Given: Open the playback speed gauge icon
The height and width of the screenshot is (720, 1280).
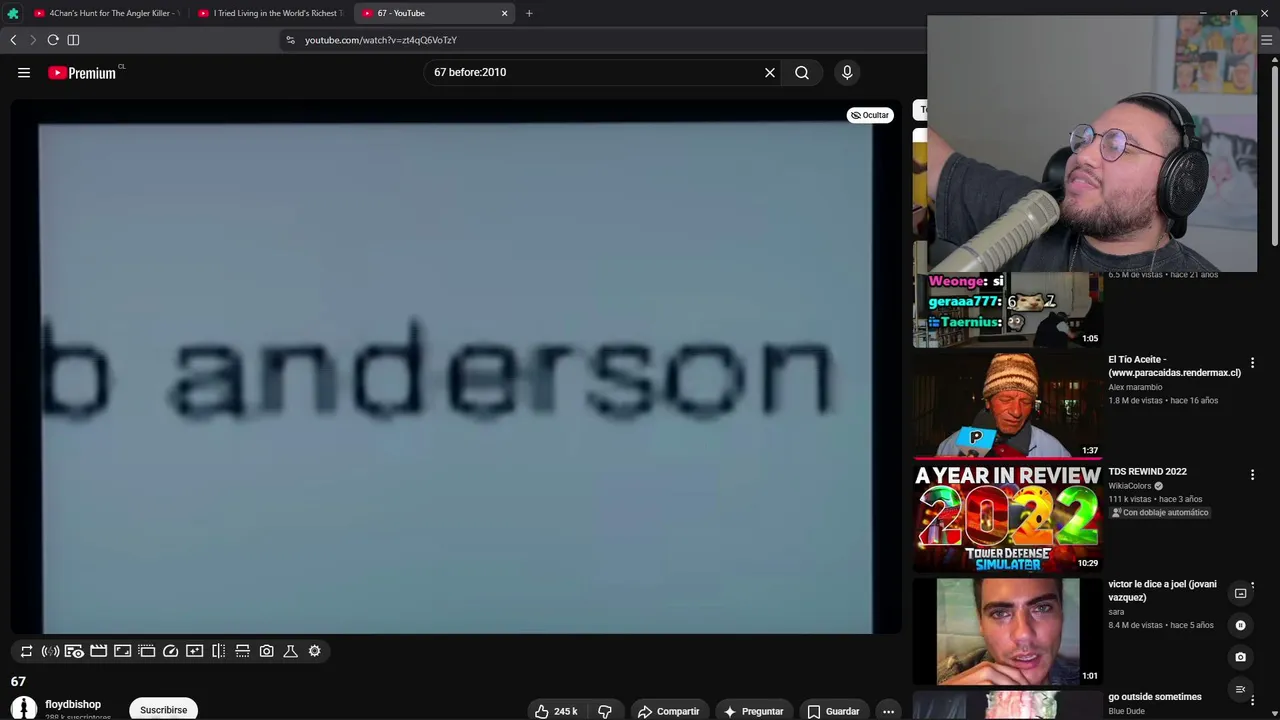Looking at the screenshot, I should point(171,651).
